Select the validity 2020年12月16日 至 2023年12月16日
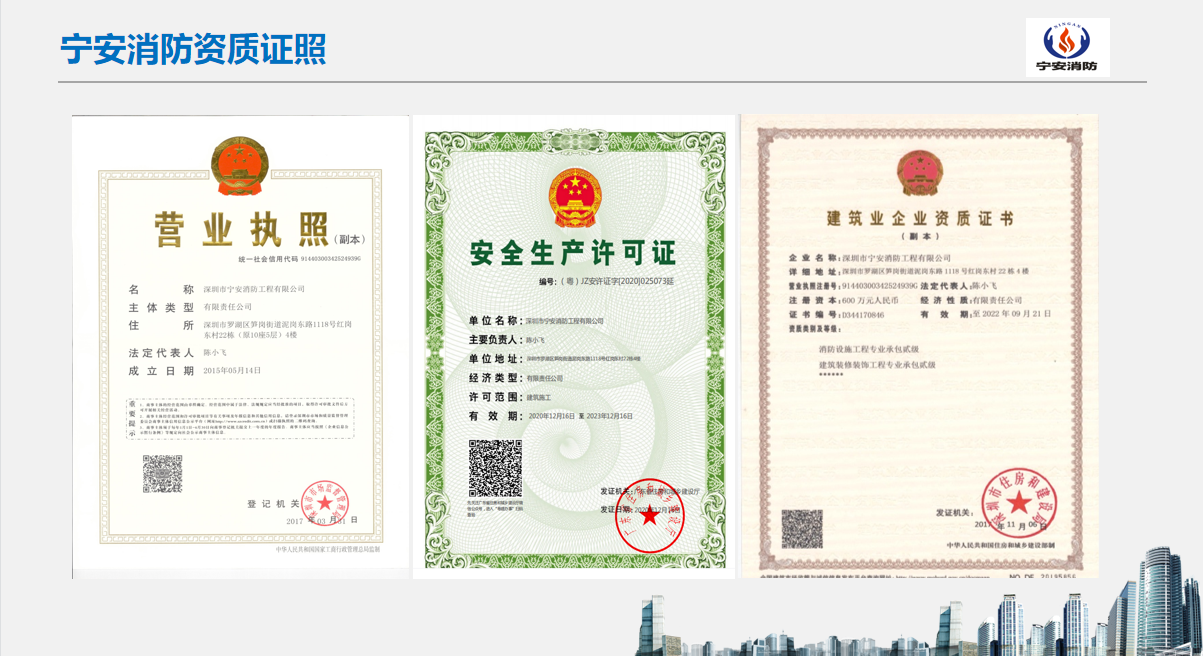 coord(579,416)
